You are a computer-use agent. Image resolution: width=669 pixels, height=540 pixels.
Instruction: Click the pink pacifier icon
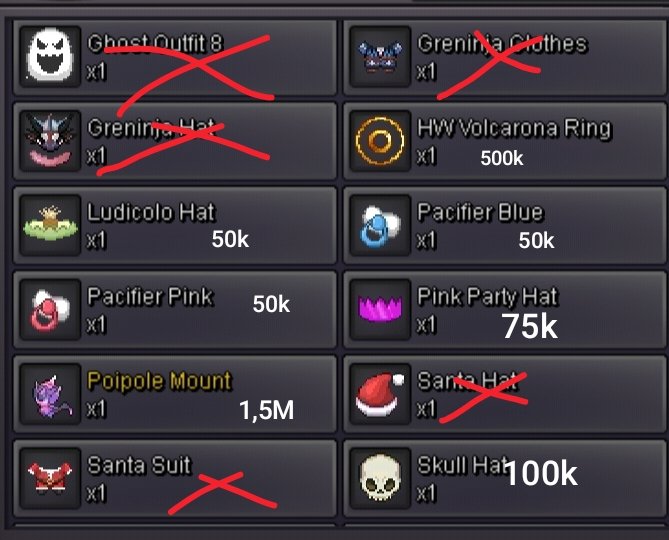tap(50, 310)
